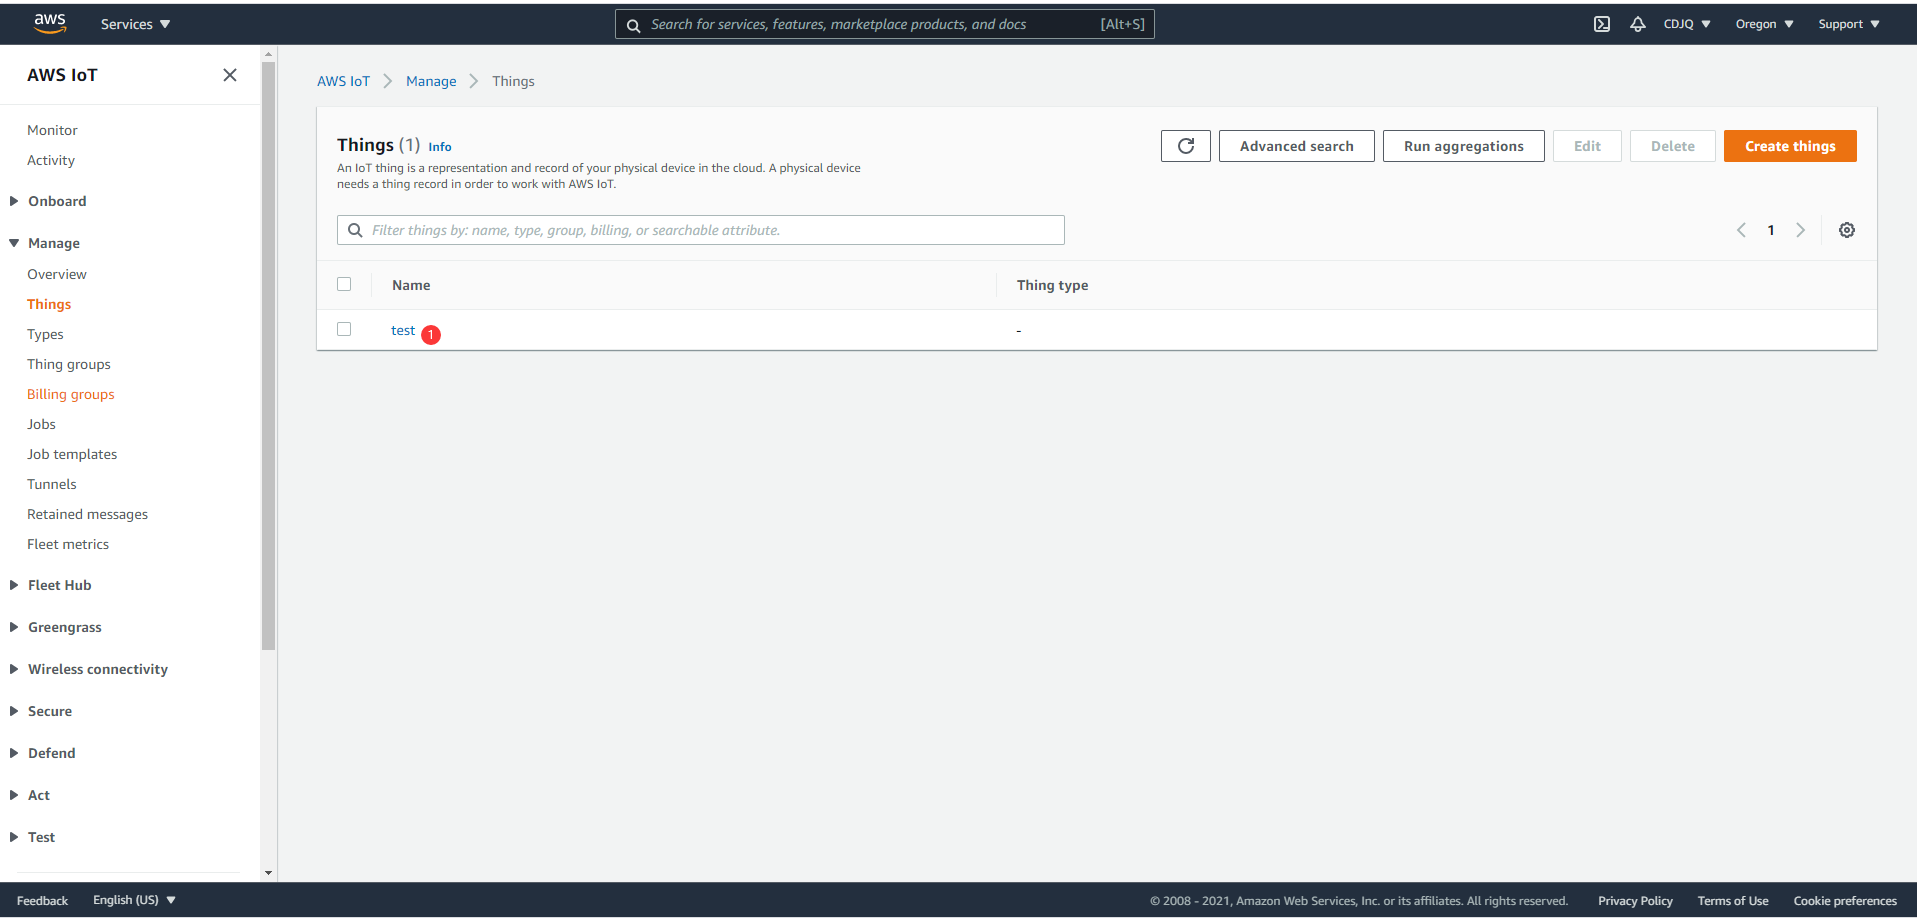The height and width of the screenshot is (919, 1917).
Task: Open the Privacy Policy link
Action: click(1635, 901)
